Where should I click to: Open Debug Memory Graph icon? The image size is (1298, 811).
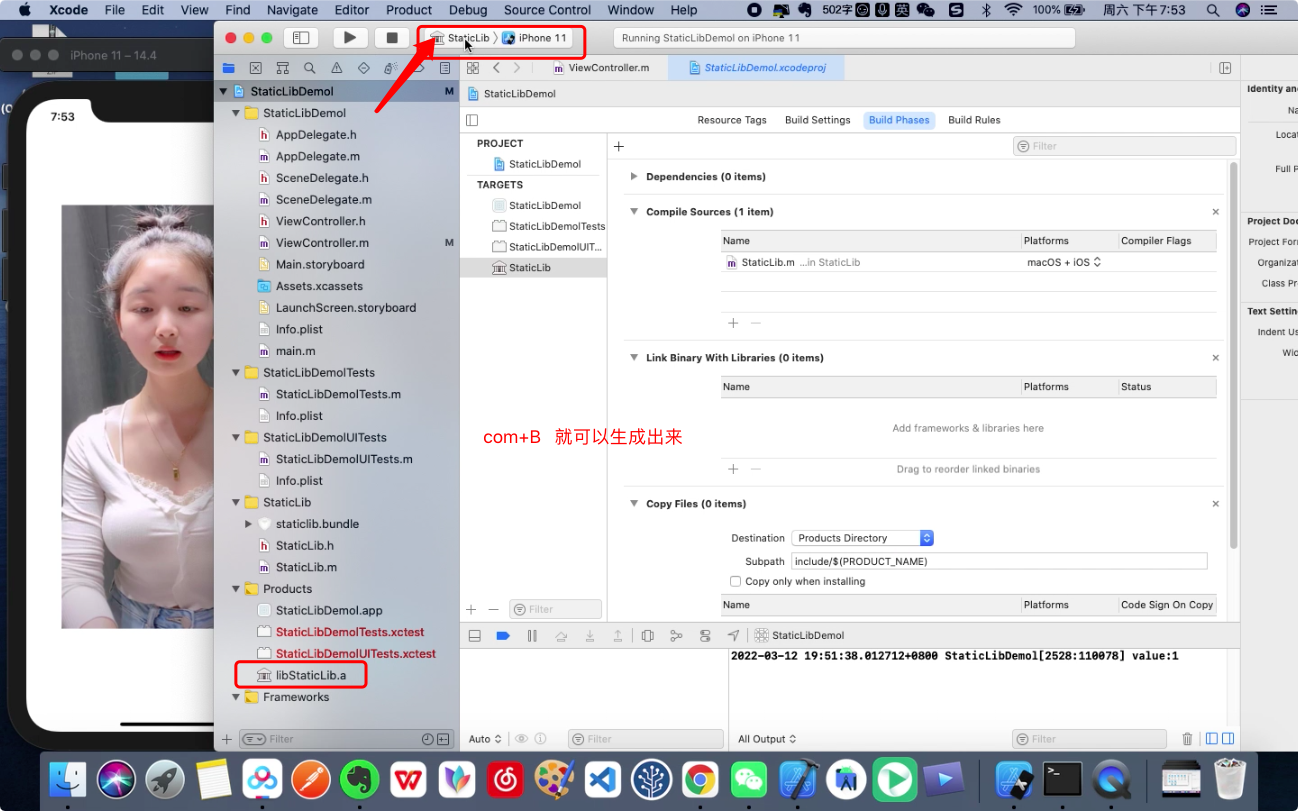[x=676, y=635]
